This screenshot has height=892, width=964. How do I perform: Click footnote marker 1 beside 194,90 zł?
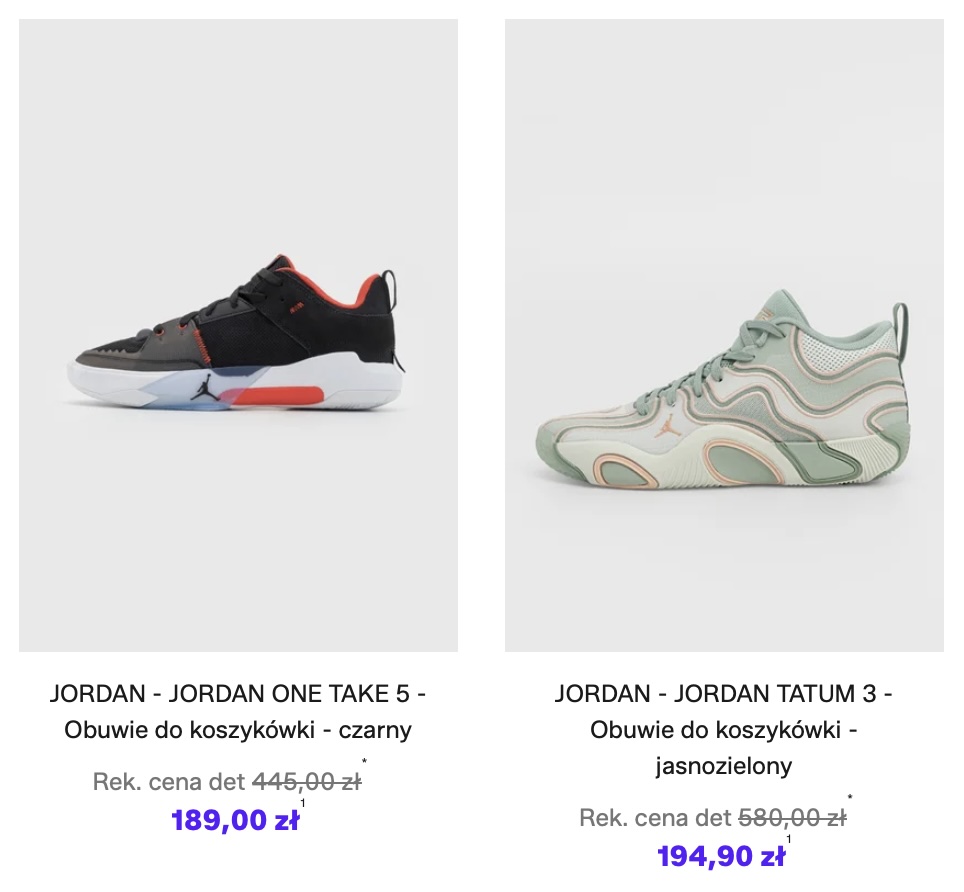(789, 839)
